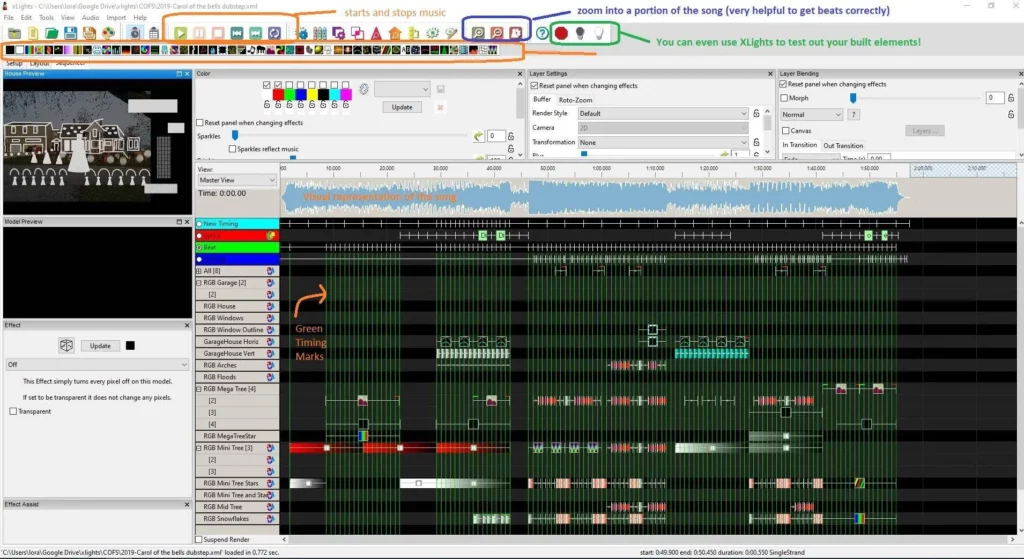This screenshot has width=1024, height=559.
Task: Click the question mark button beside Normal
Action: 854,115
